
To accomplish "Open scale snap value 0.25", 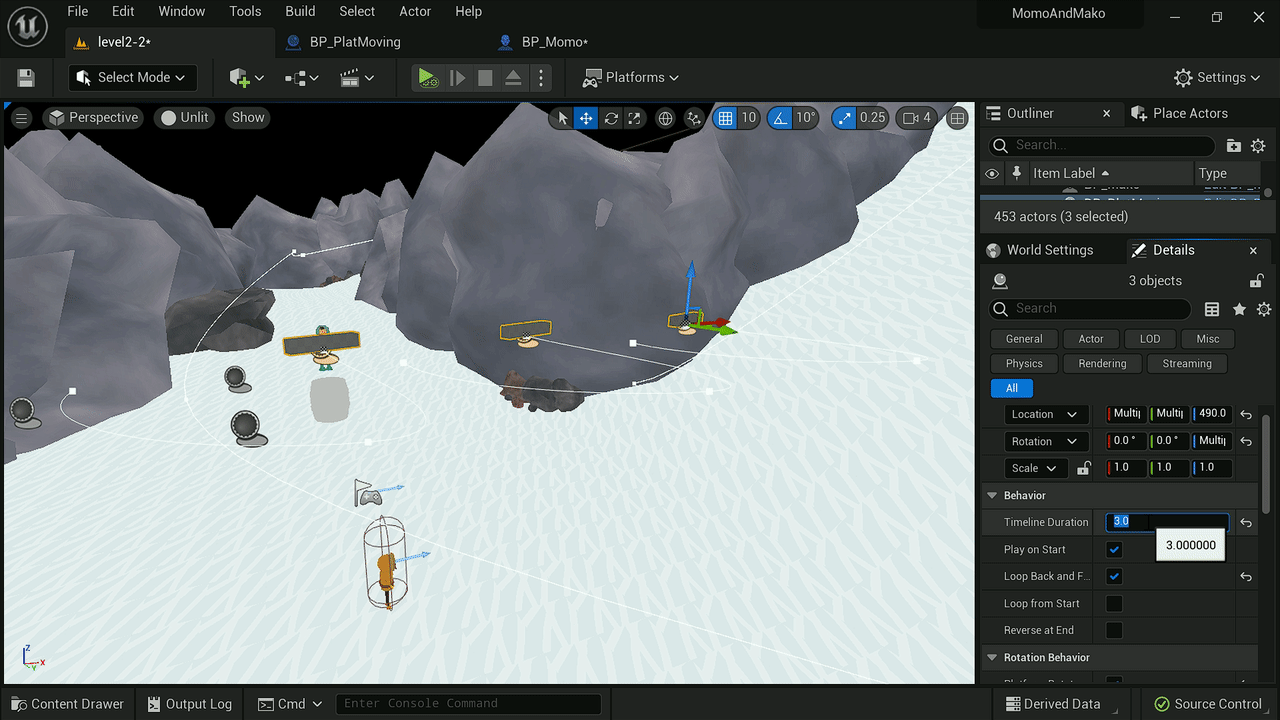I will point(873,118).
